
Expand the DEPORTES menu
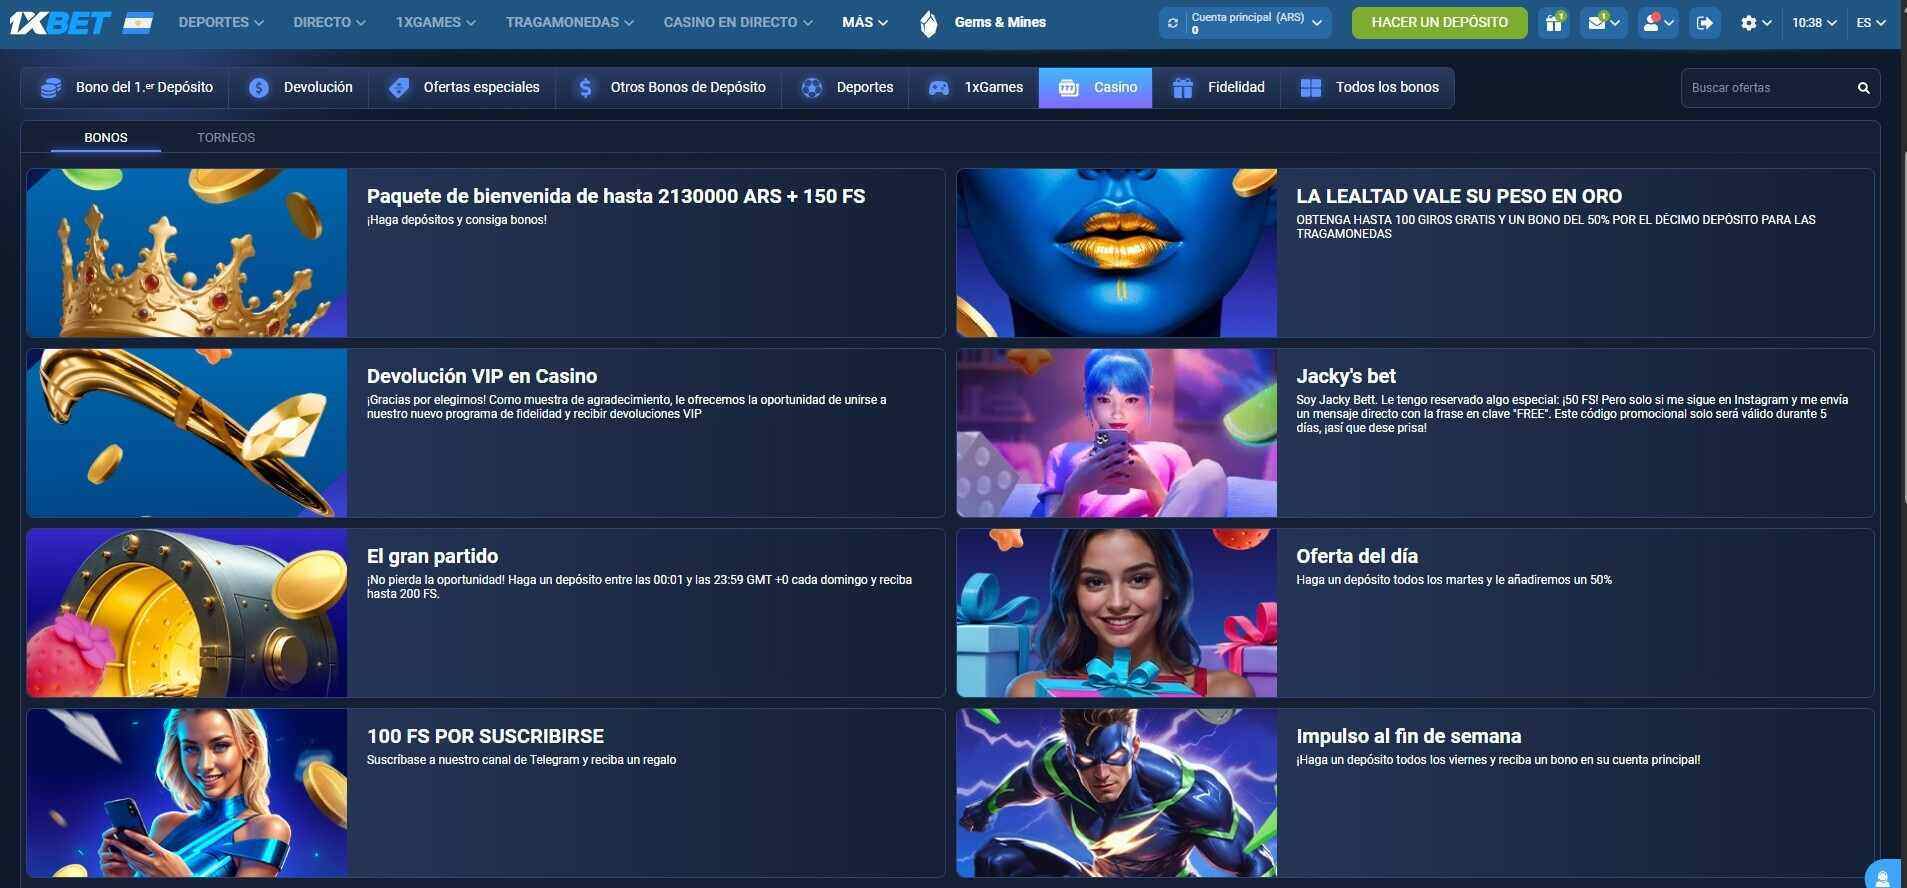(x=221, y=22)
